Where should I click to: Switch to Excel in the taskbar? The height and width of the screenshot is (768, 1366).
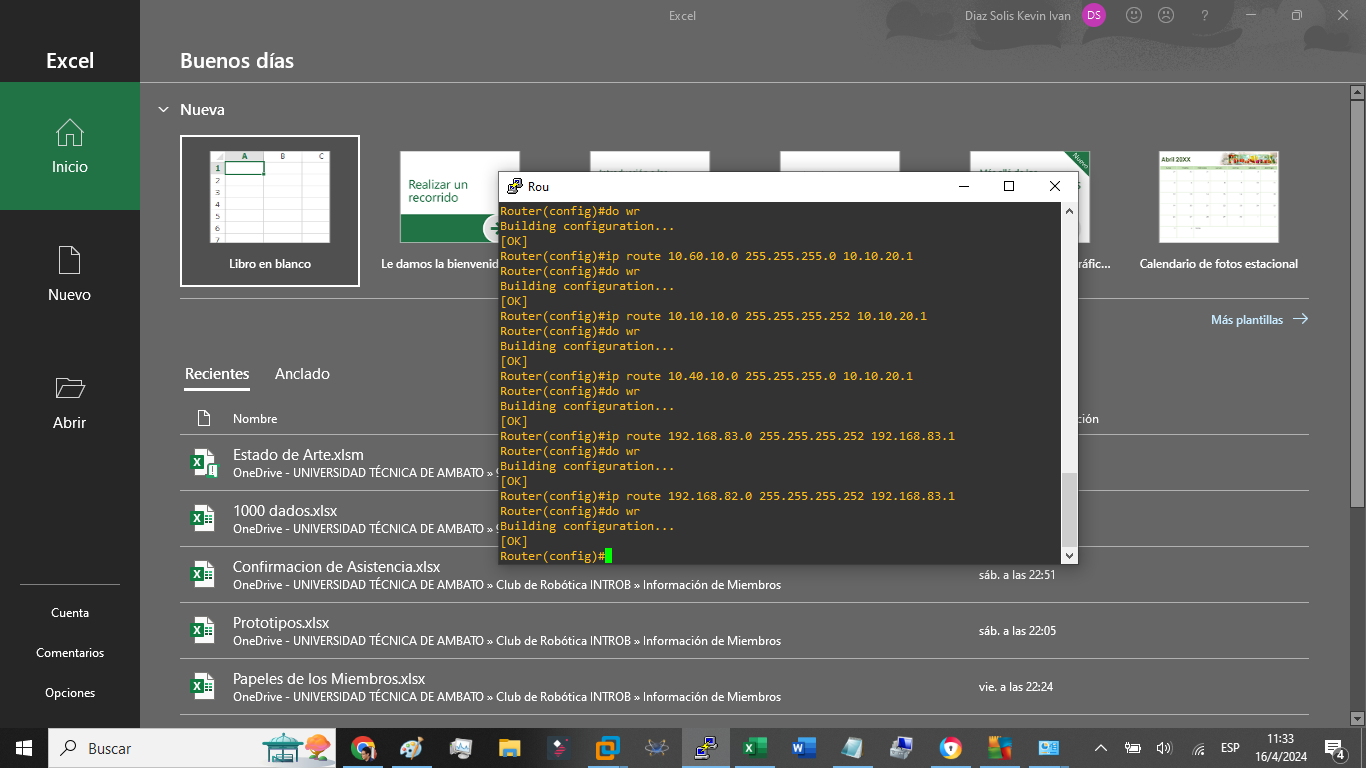(754, 748)
